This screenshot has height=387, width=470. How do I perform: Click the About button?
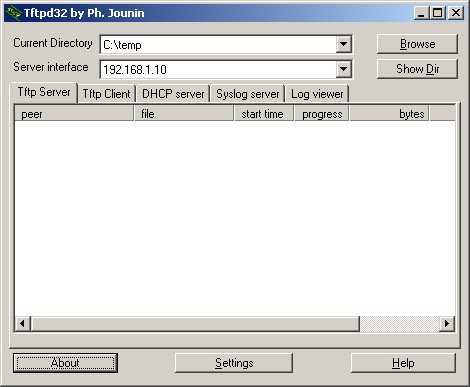click(x=65, y=363)
